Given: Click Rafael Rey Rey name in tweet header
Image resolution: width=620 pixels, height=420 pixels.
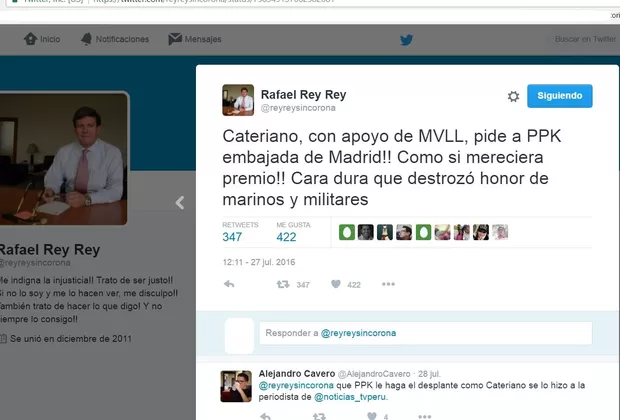Looking at the screenshot, I should tap(303, 95).
